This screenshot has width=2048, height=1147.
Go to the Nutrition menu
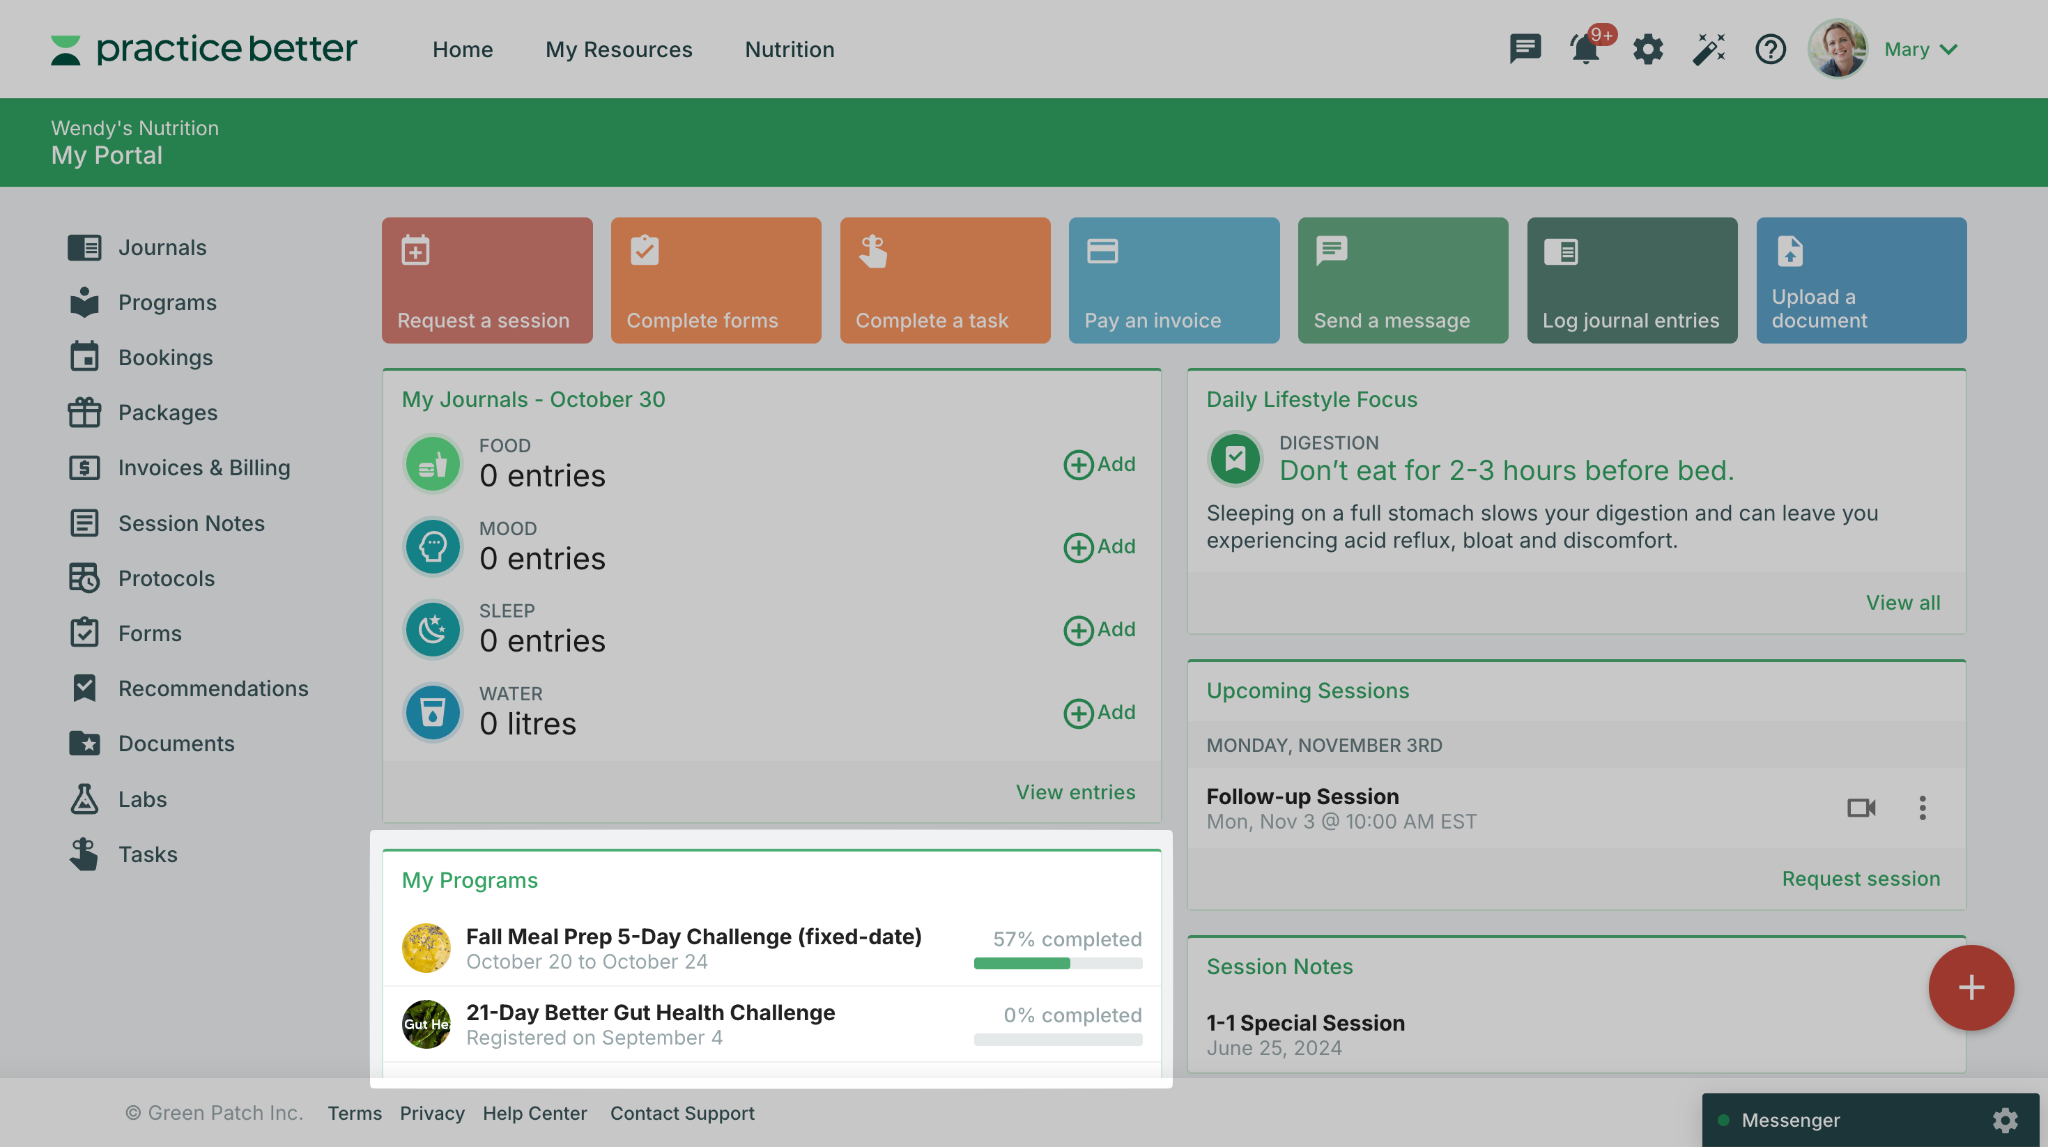click(789, 49)
